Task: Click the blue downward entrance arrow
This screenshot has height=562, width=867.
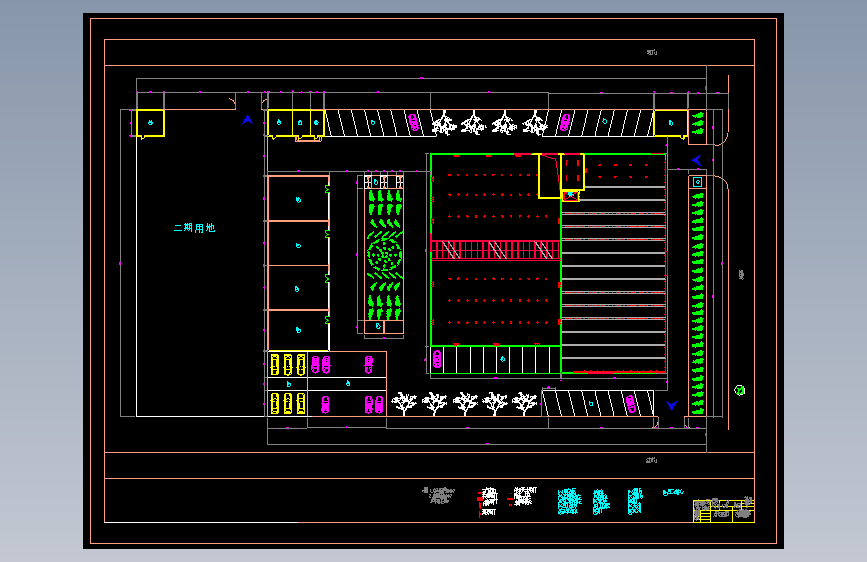Action: (672, 405)
